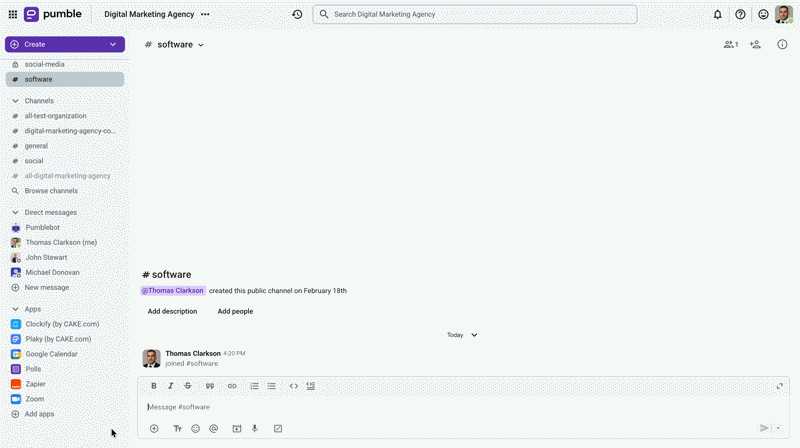Click the Add description button
The height and width of the screenshot is (448, 800).
[172, 311]
